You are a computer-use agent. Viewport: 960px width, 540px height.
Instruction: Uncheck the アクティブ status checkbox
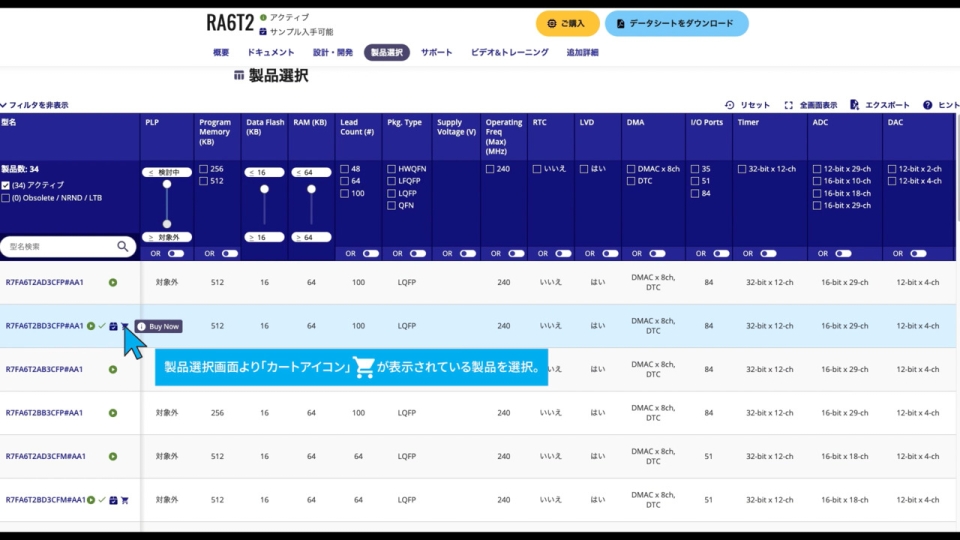(x=6, y=186)
